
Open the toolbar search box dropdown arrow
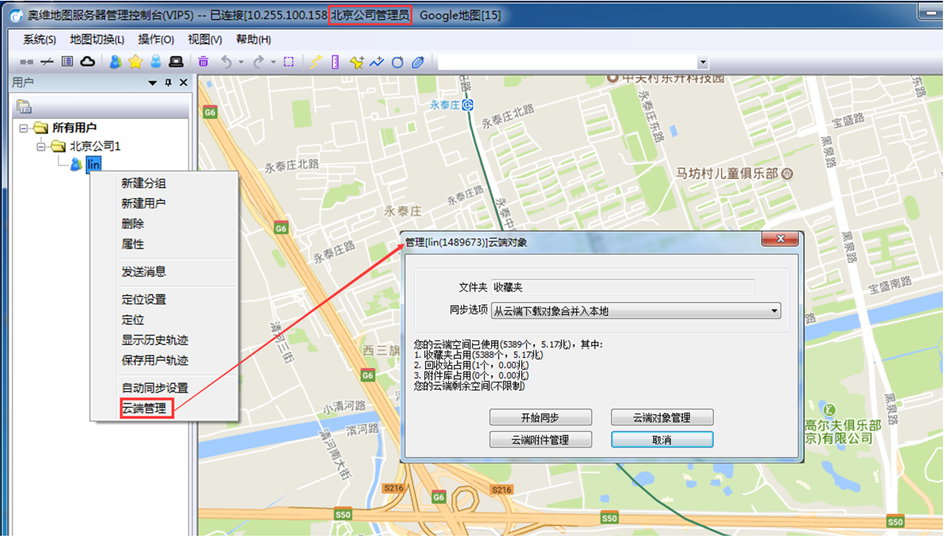703,63
